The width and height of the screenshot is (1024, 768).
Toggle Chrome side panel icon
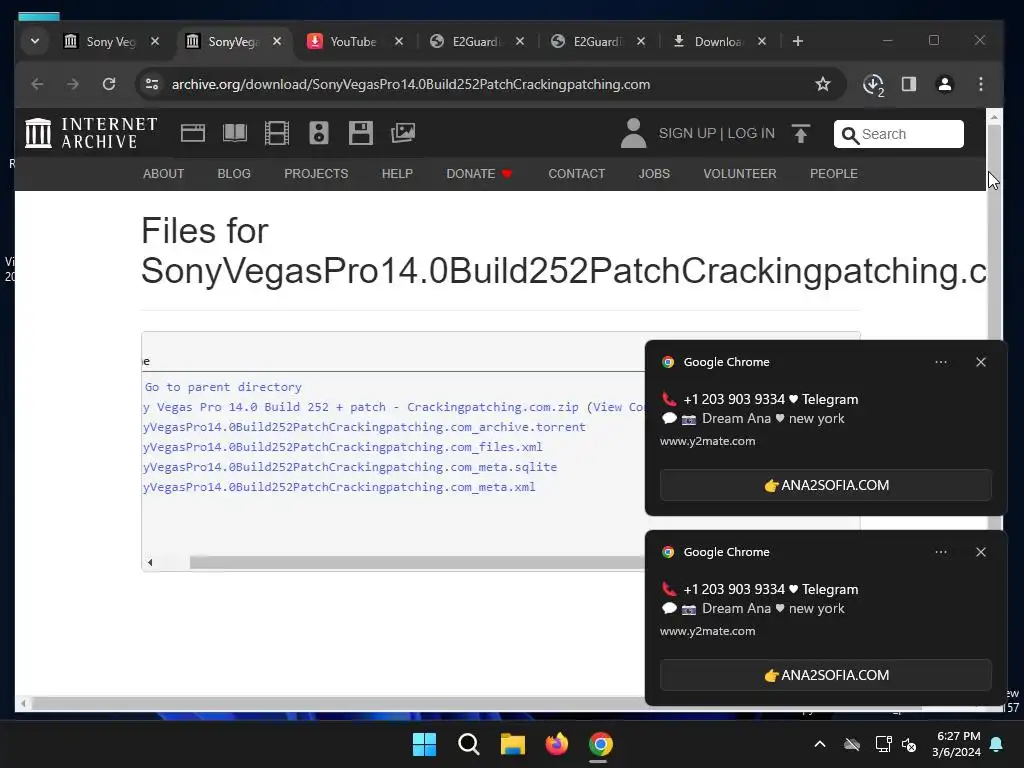909,84
